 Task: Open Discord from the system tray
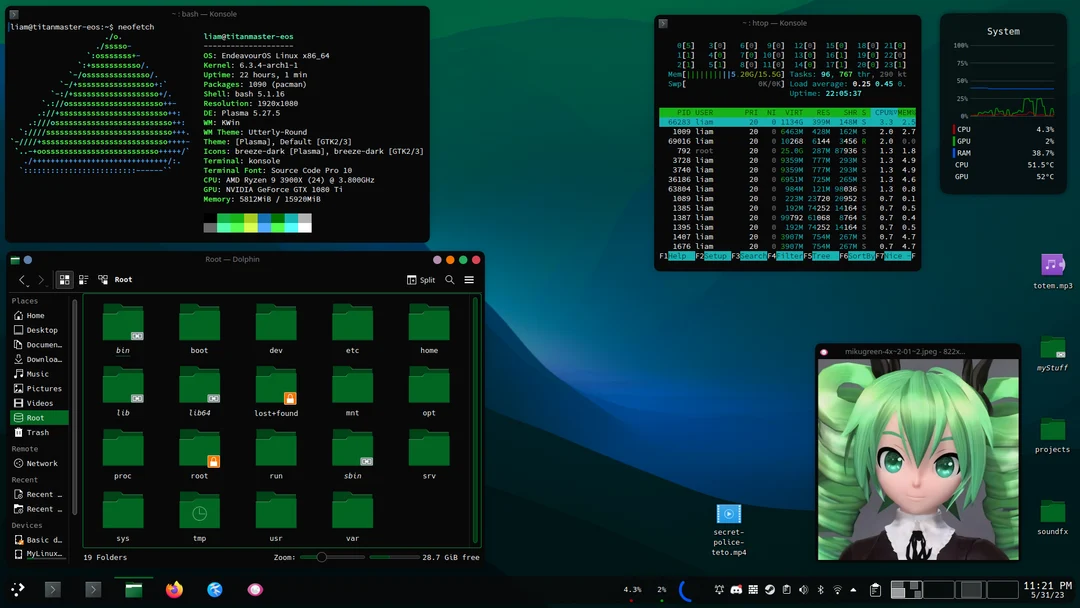point(737,589)
